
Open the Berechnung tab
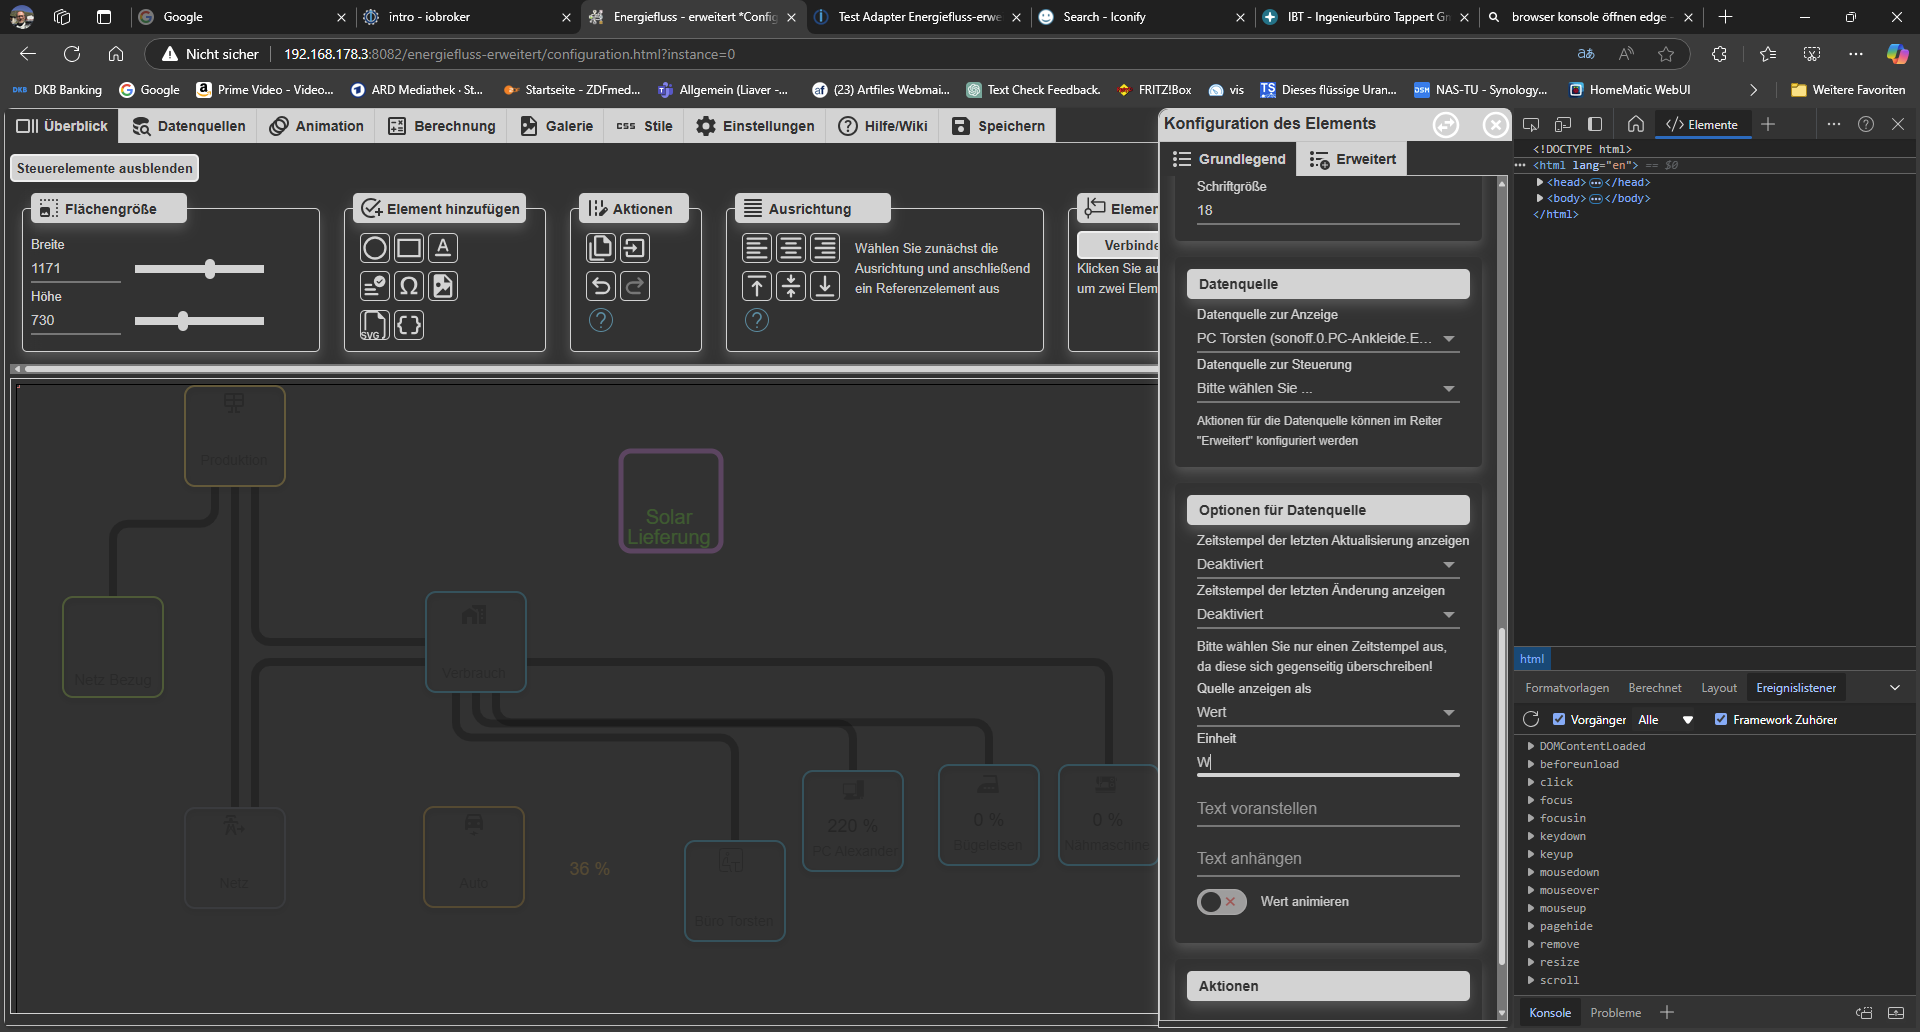tap(441, 126)
